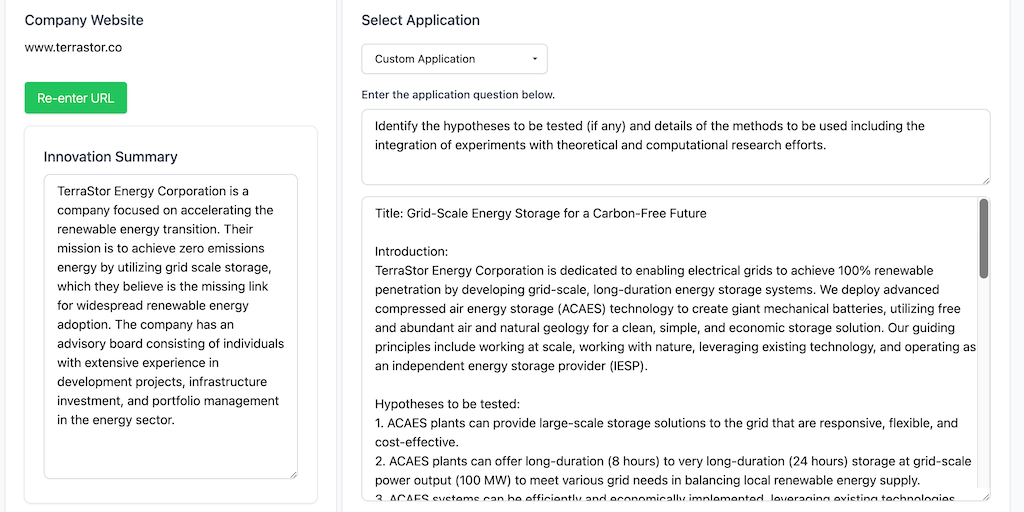Click the green Re-enter URL button
This screenshot has width=1024, height=512.
click(76, 98)
